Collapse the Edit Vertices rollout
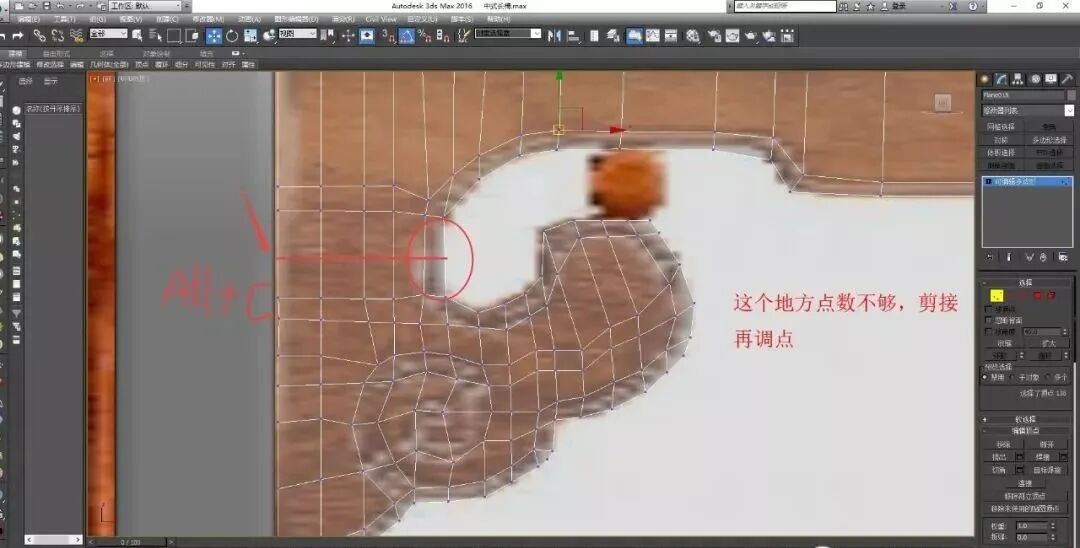Screen dimensions: 1080x548 pos(1026,430)
